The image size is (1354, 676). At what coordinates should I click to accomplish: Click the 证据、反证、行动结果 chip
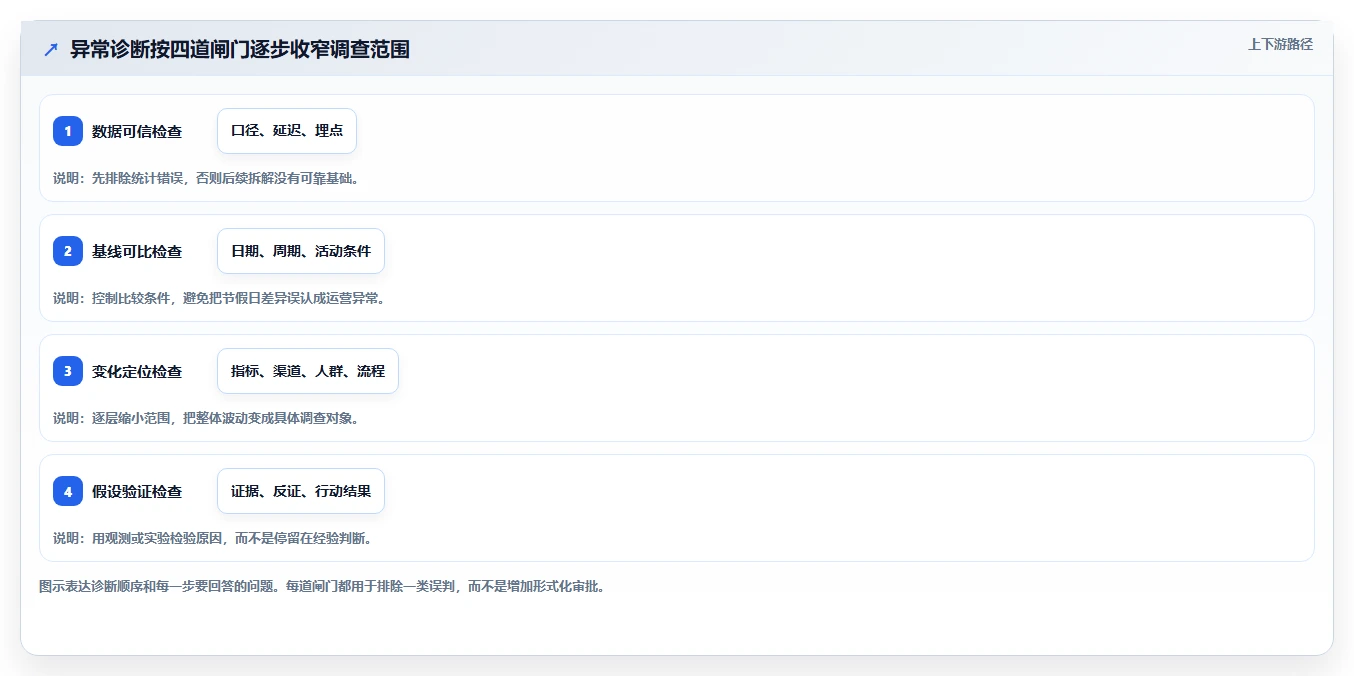click(301, 491)
